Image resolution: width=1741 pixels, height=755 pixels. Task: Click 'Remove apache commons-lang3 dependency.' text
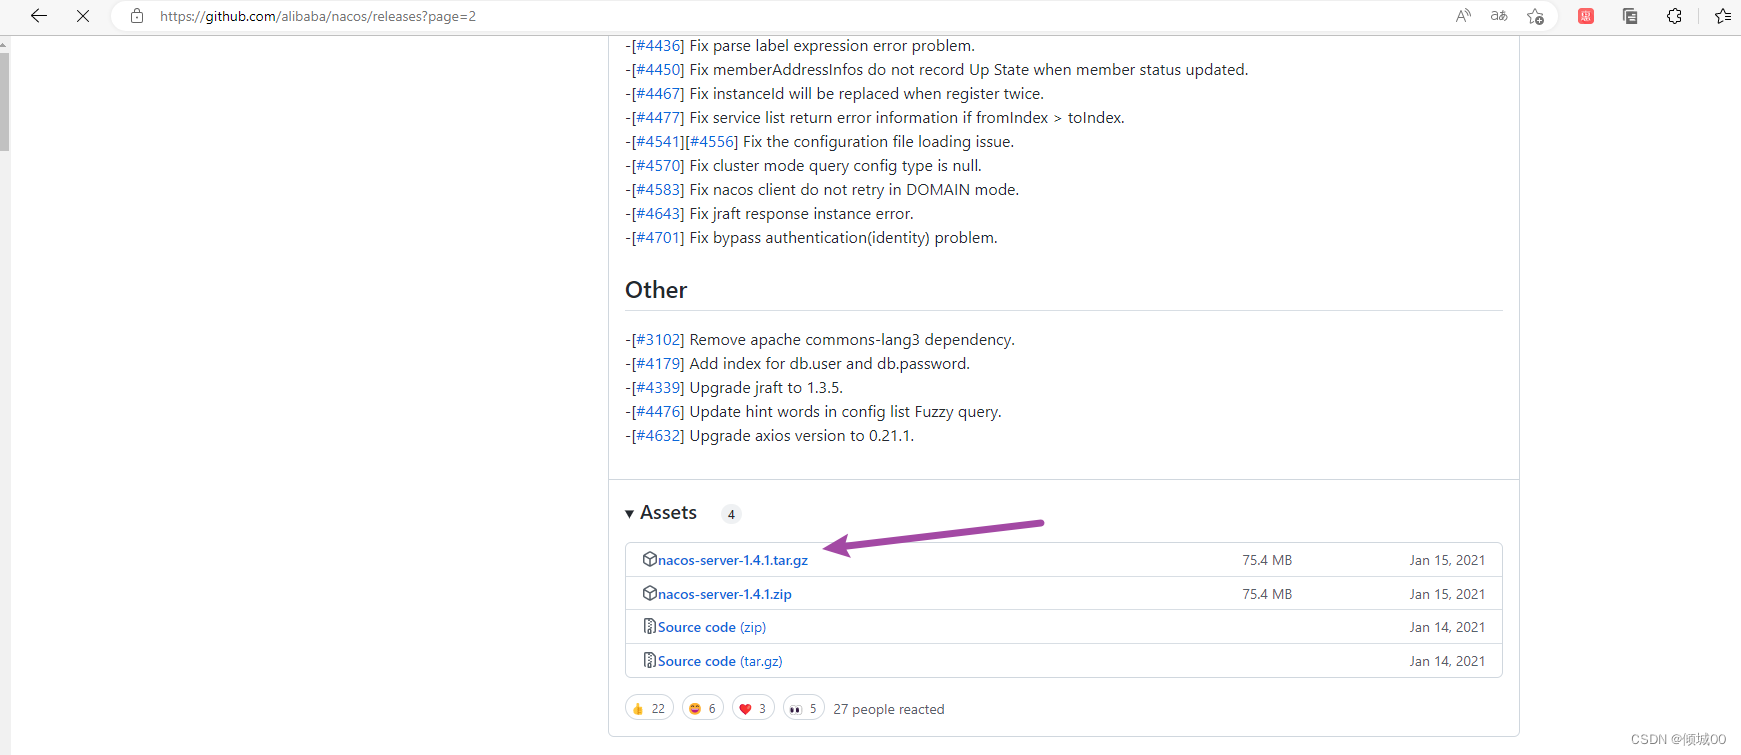click(852, 340)
